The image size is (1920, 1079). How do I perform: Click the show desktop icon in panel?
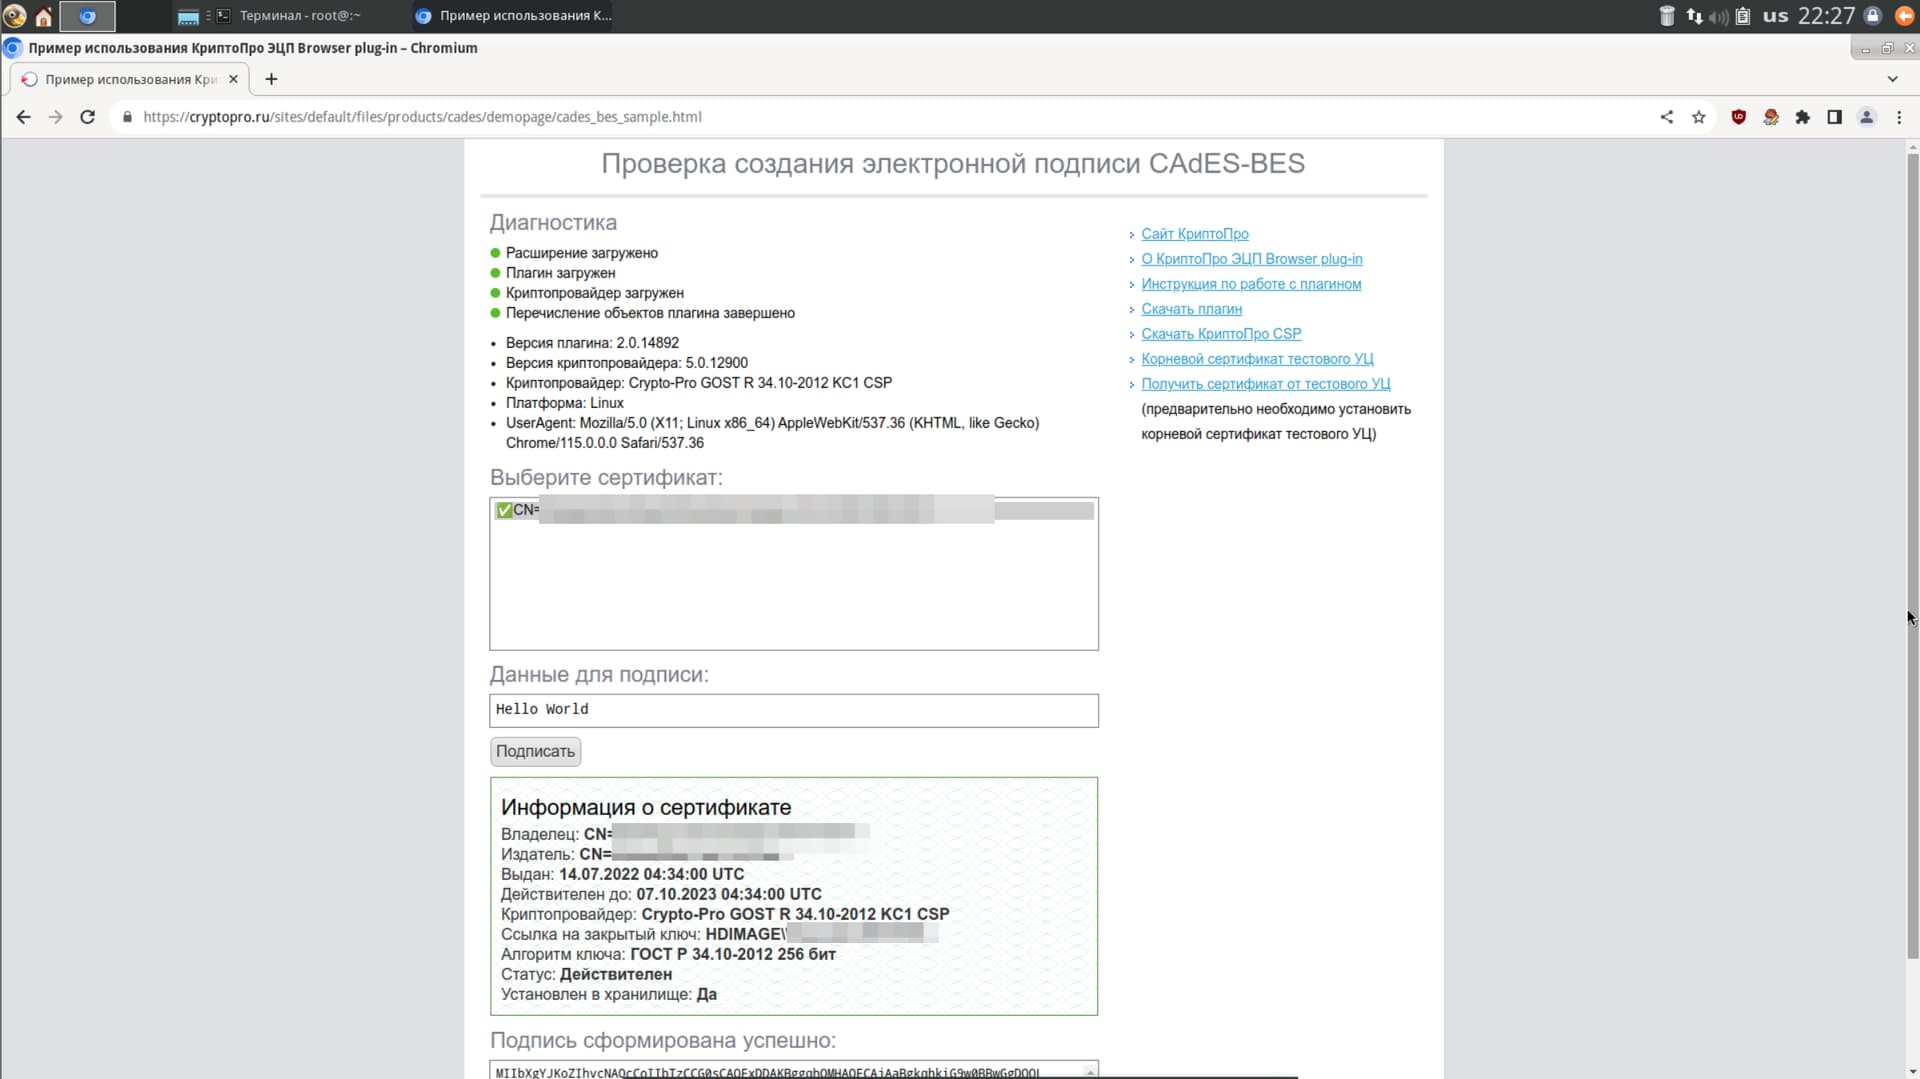[188, 16]
